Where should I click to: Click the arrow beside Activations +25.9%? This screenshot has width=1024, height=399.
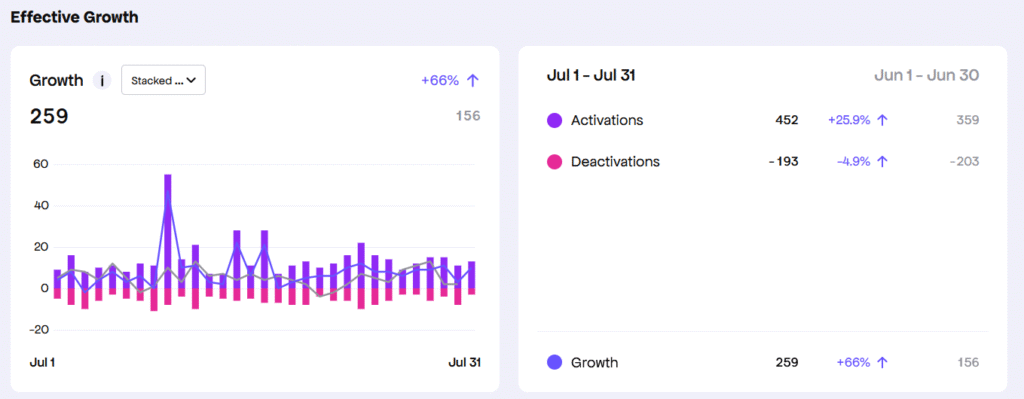point(882,120)
